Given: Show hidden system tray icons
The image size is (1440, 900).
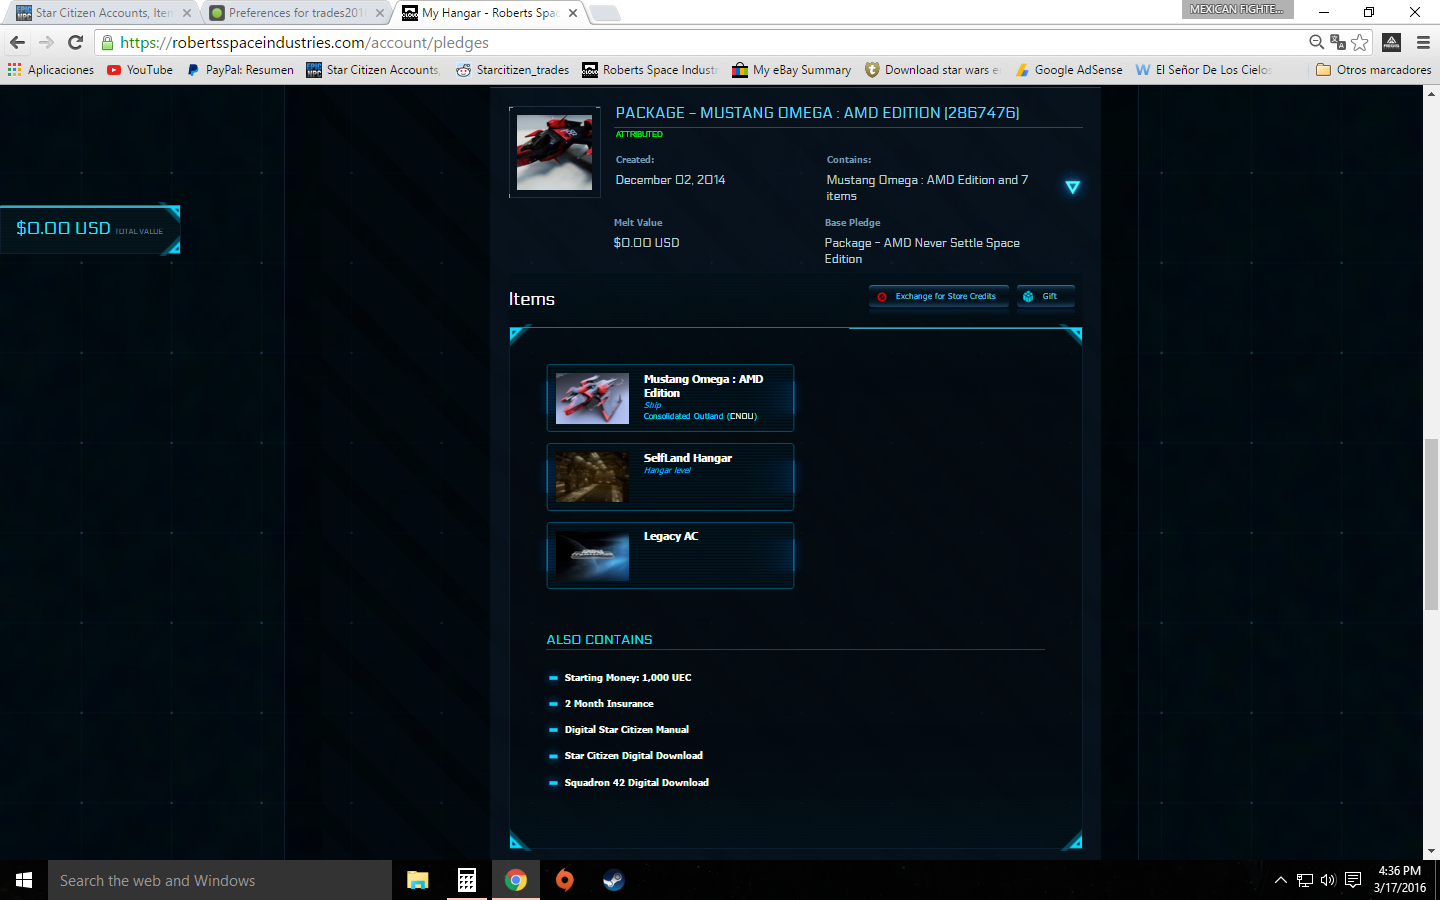Looking at the screenshot, I should pos(1280,880).
